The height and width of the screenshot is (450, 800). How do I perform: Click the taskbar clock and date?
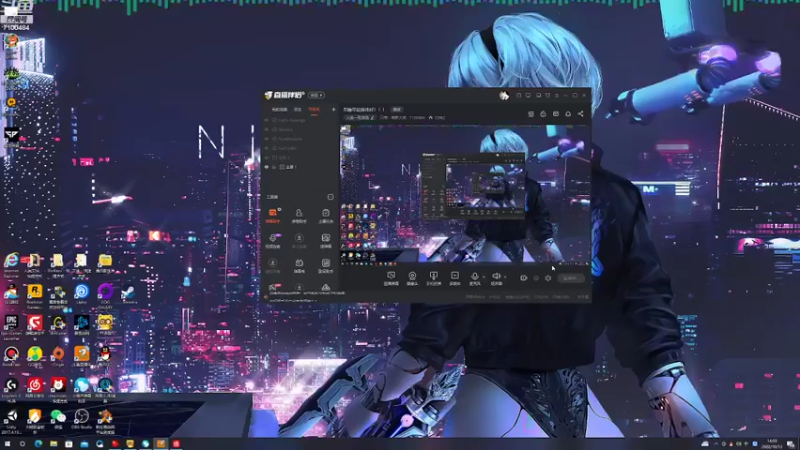[x=771, y=444]
